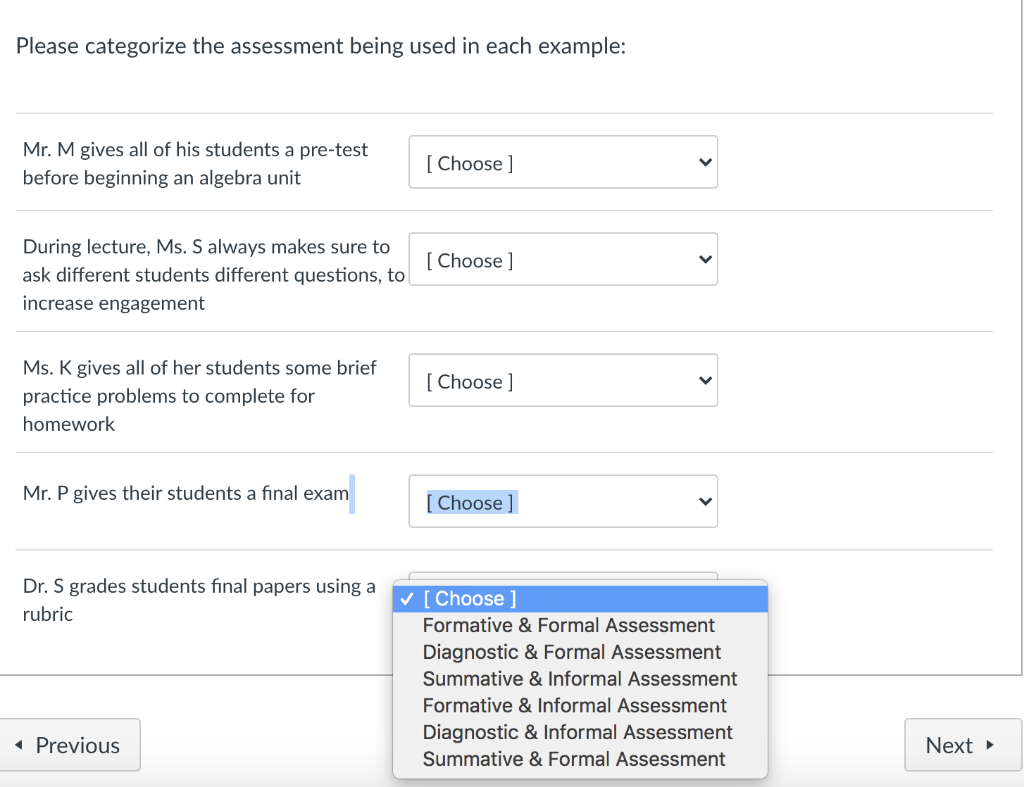
Task: Click the right arrow icon on Next button
Action: point(989,744)
